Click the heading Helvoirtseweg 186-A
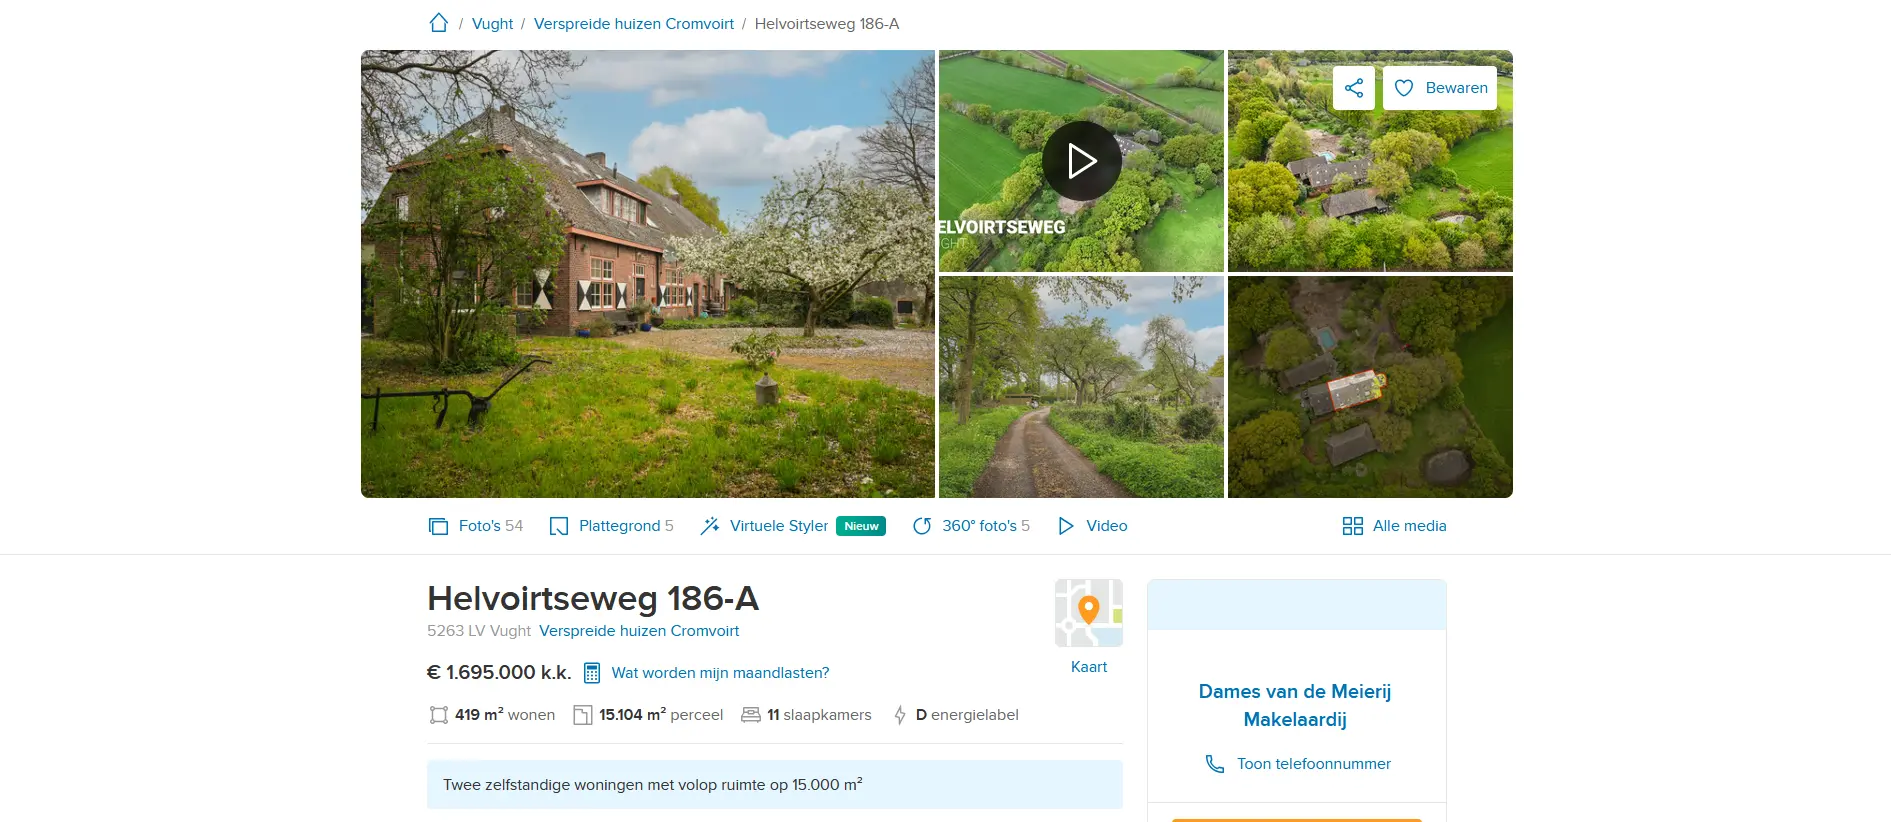The width and height of the screenshot is (1891, 822). point(593,598)
